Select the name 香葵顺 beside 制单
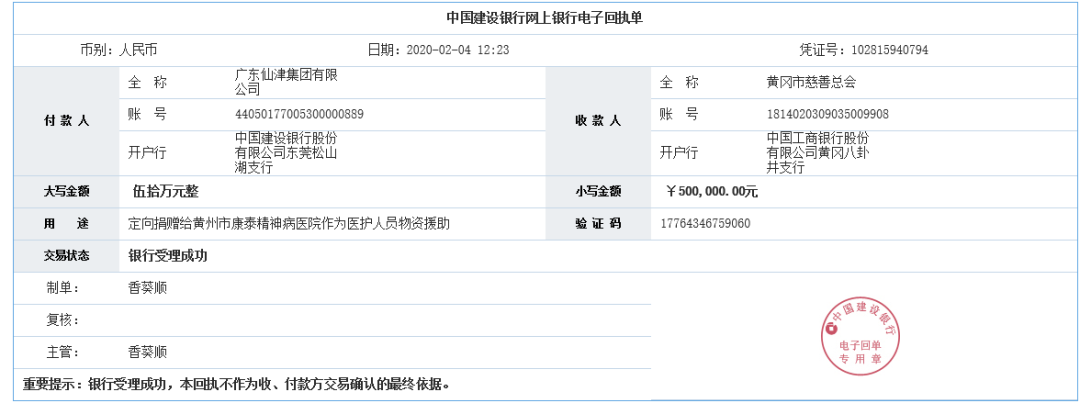Viewport: 1080px width, 403px height. pyautogui.click(x=147, y=288)
